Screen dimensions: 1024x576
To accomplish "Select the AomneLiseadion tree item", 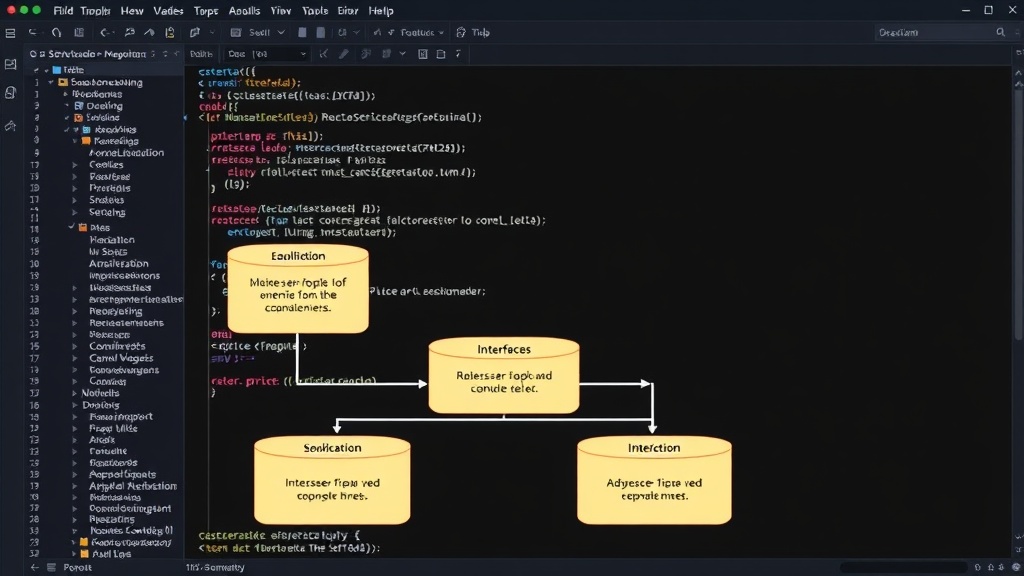I will click(127, 153).
